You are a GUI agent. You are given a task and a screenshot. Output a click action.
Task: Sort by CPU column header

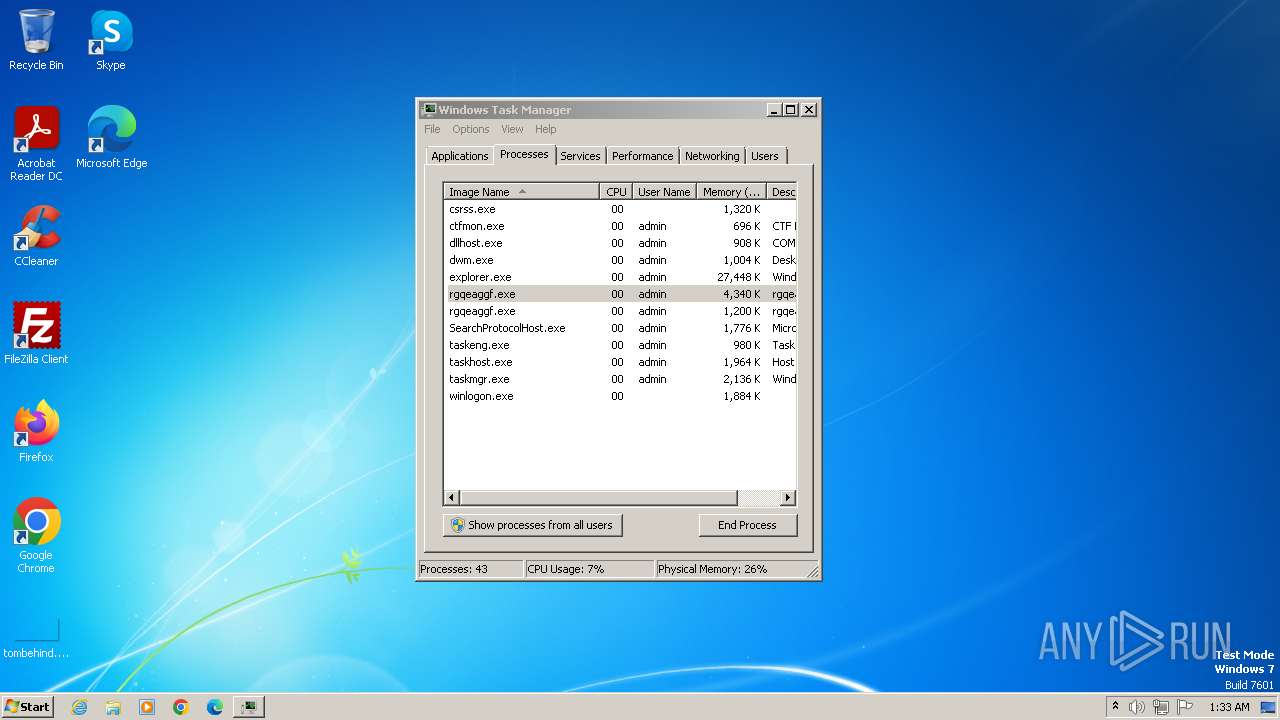coord(616,192)
